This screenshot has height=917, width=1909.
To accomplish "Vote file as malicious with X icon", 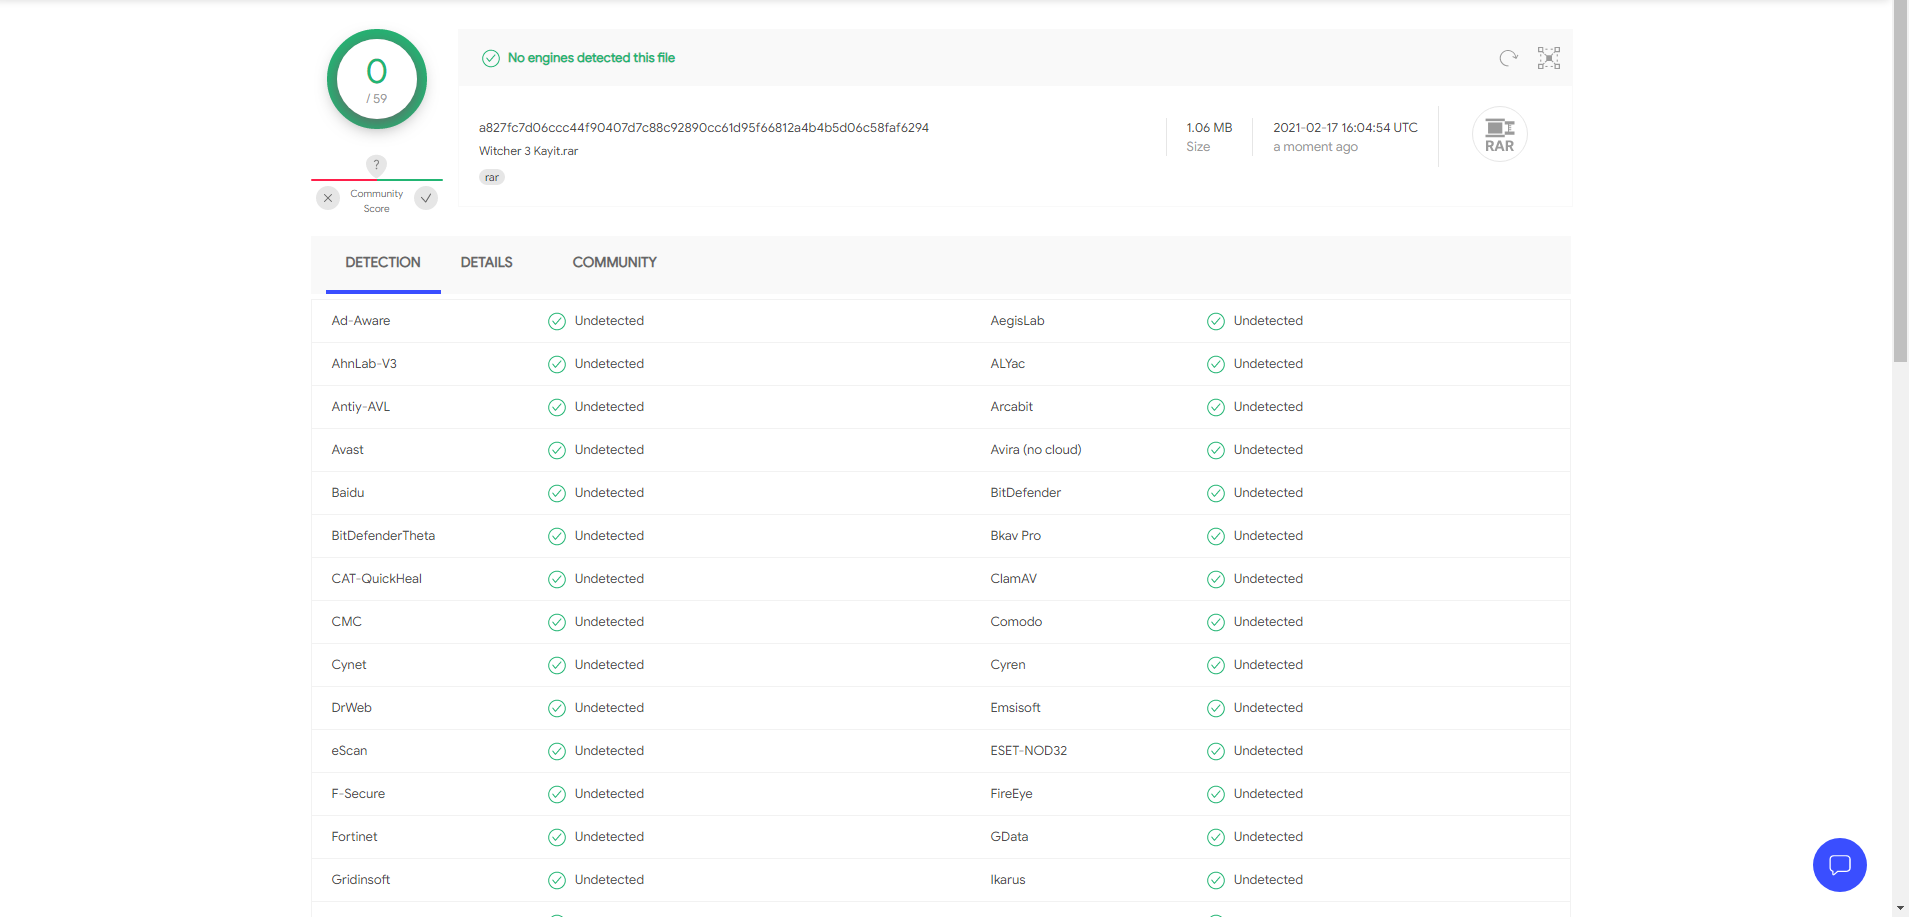I will pyautogui.click(x=328, y=198).
